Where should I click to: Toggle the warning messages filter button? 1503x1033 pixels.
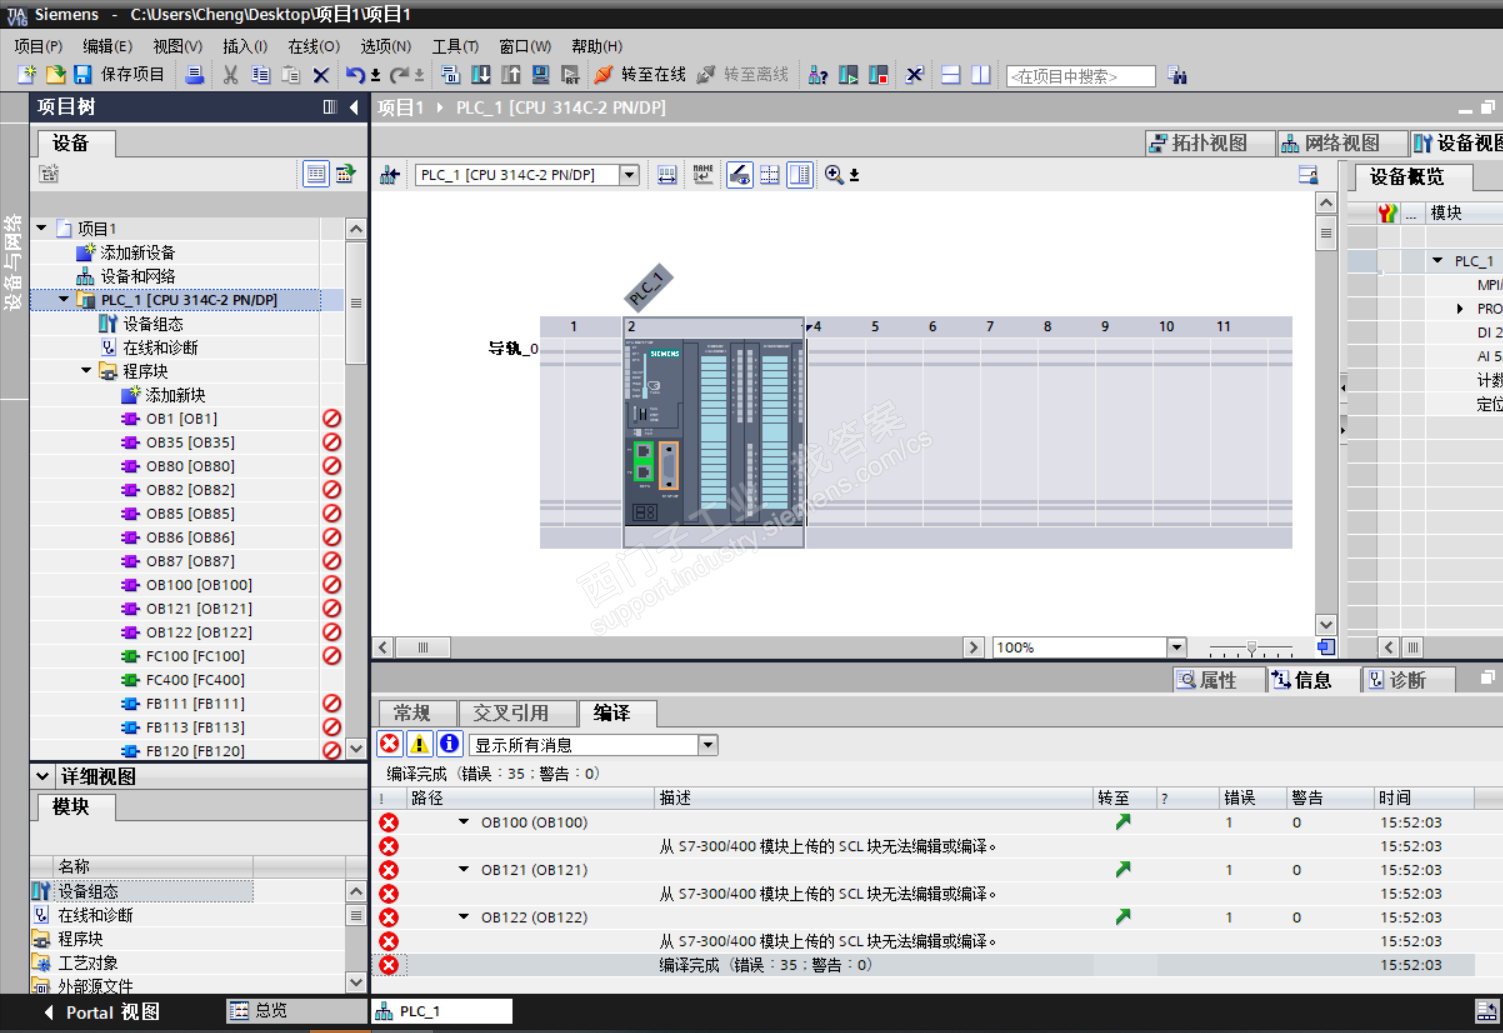[420, 744]
